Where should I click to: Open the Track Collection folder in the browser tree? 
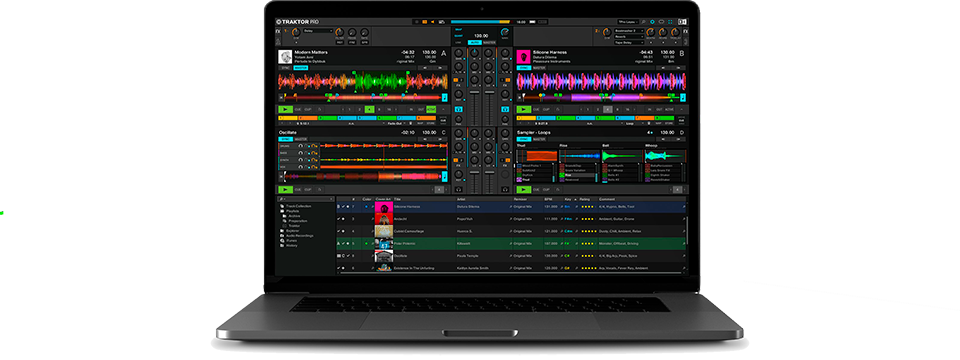coord(300,206)
